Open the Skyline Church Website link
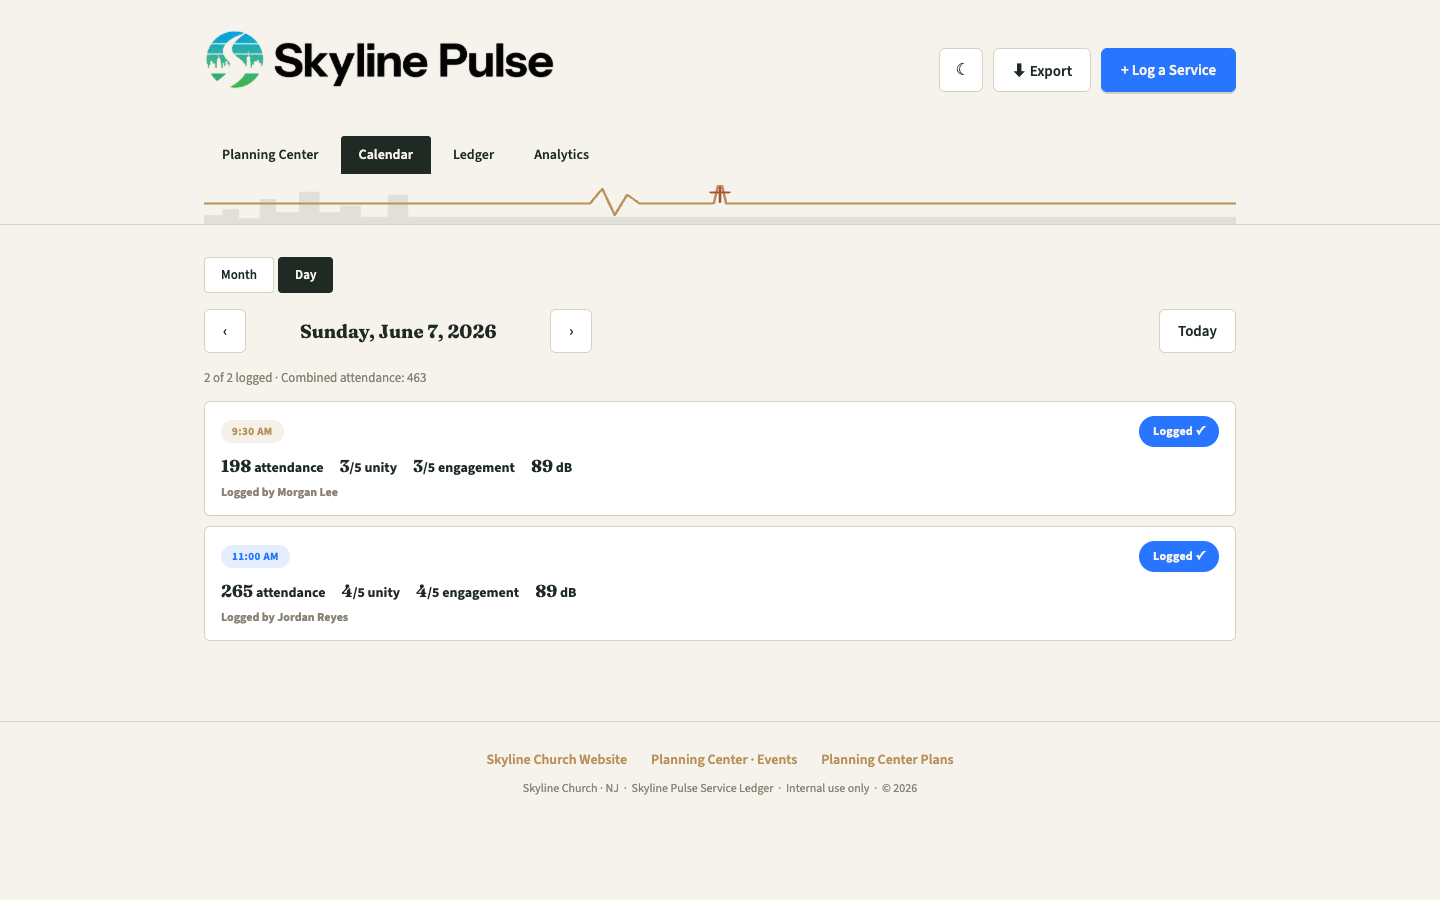 557,760
